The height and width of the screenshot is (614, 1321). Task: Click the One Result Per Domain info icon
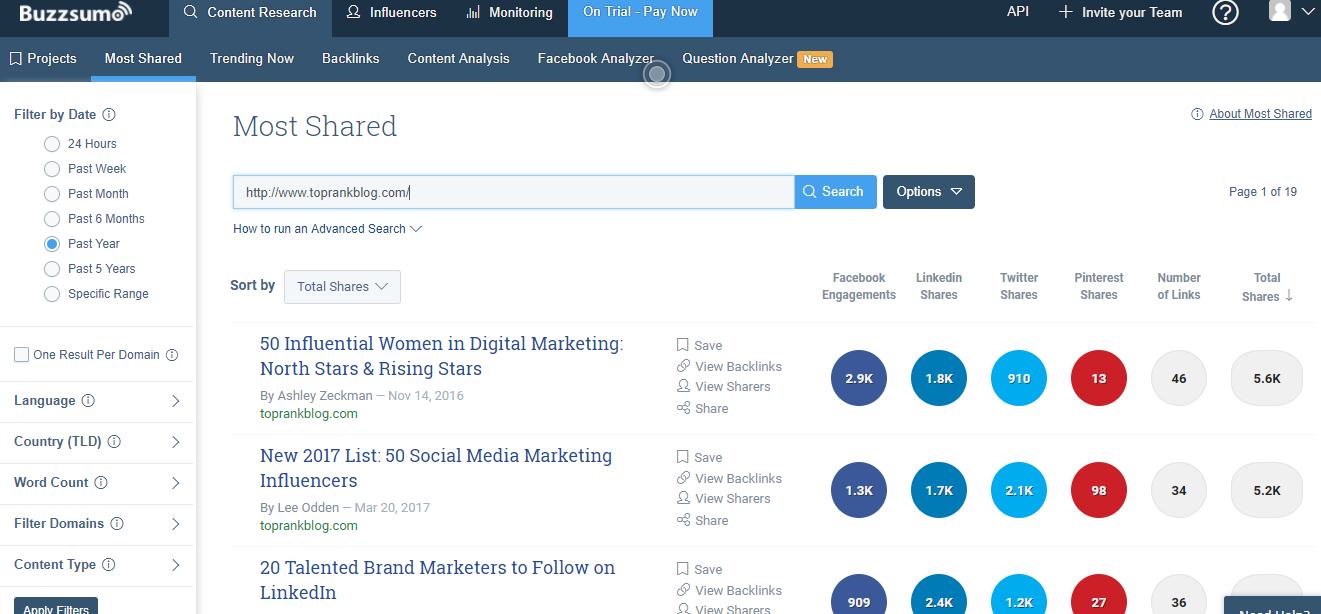(x=171, y=355)
